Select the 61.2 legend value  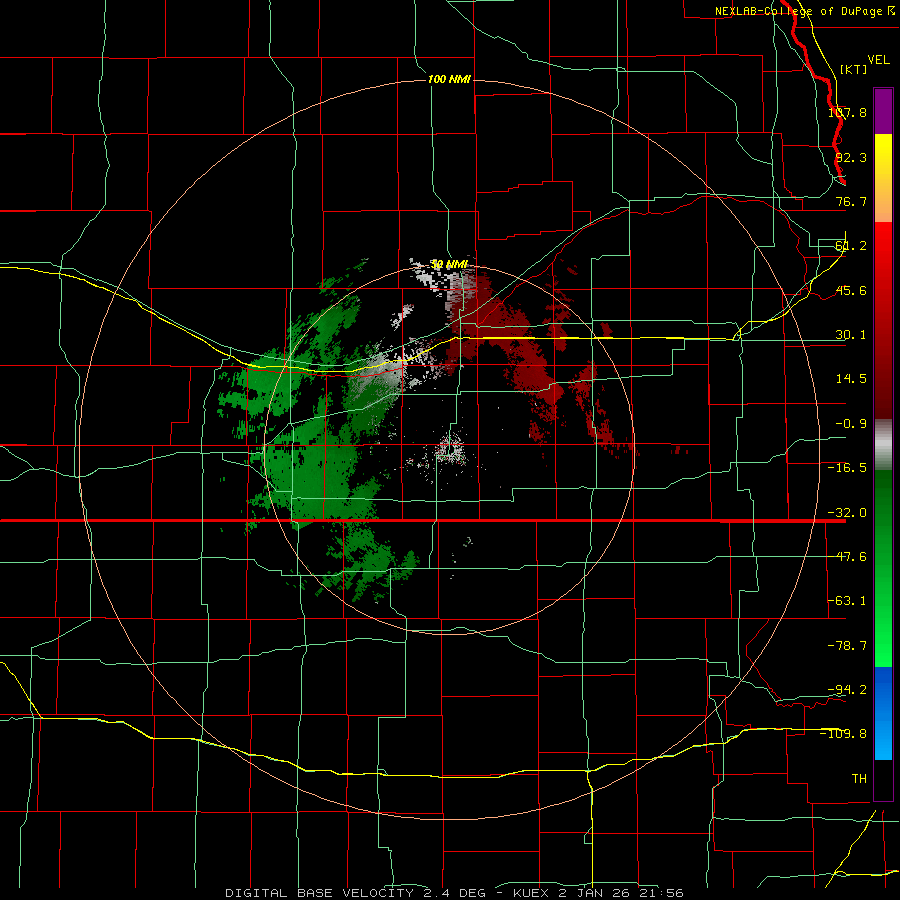pos(851,246)
